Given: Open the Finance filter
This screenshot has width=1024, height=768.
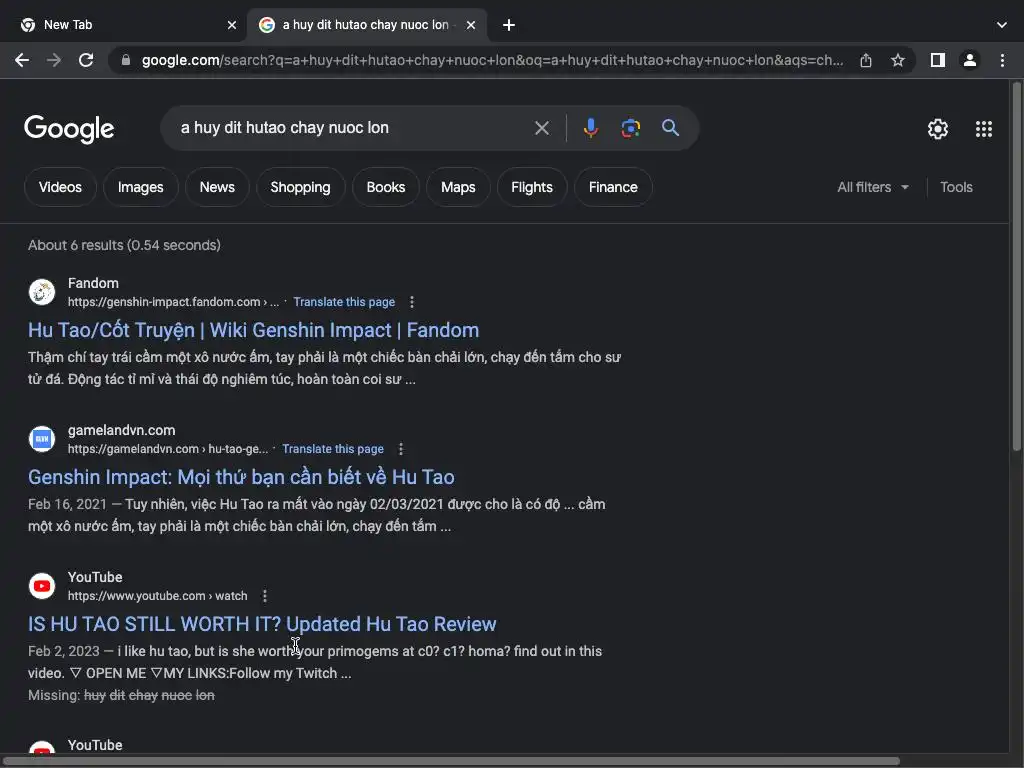Looking at the screenshot, I should pyautogui.click(x=613, y=187).
